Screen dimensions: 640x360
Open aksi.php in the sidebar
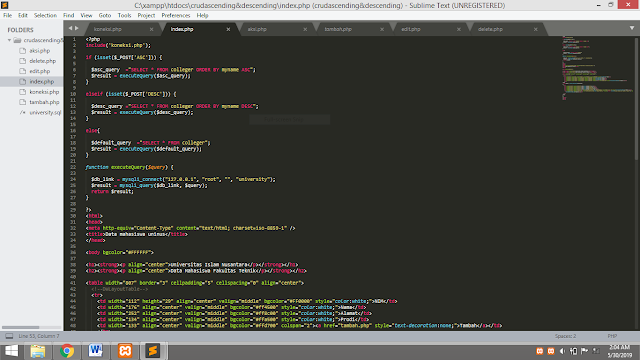pyautogui.click(x=40, y=51)
